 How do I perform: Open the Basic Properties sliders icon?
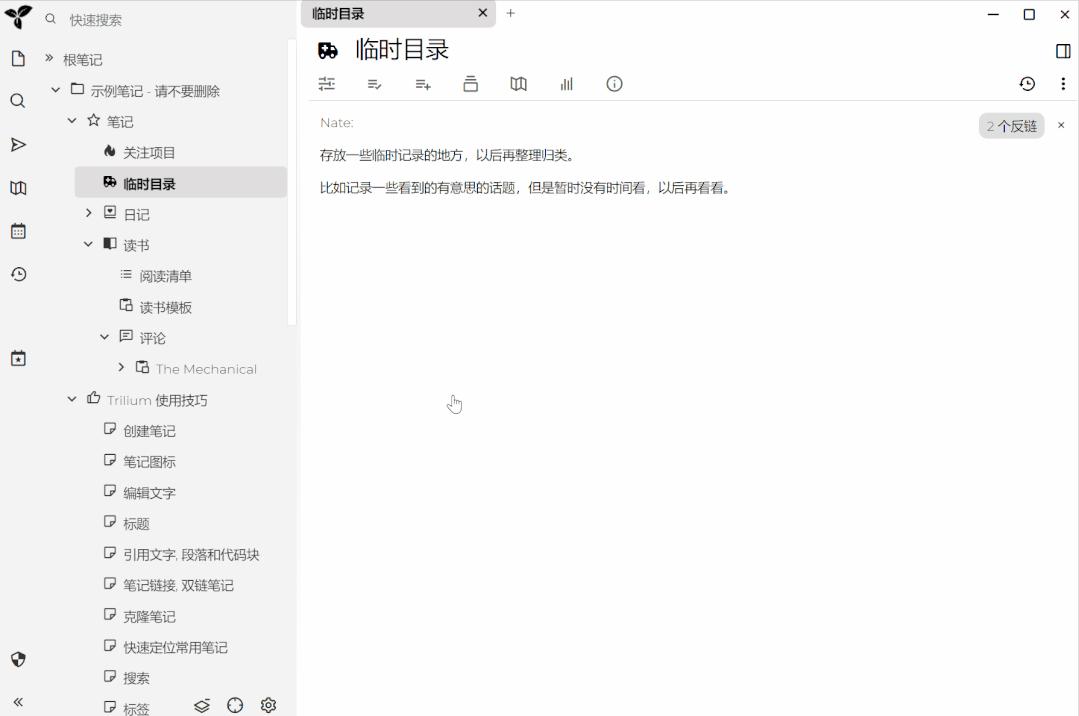tap(326, 84)
